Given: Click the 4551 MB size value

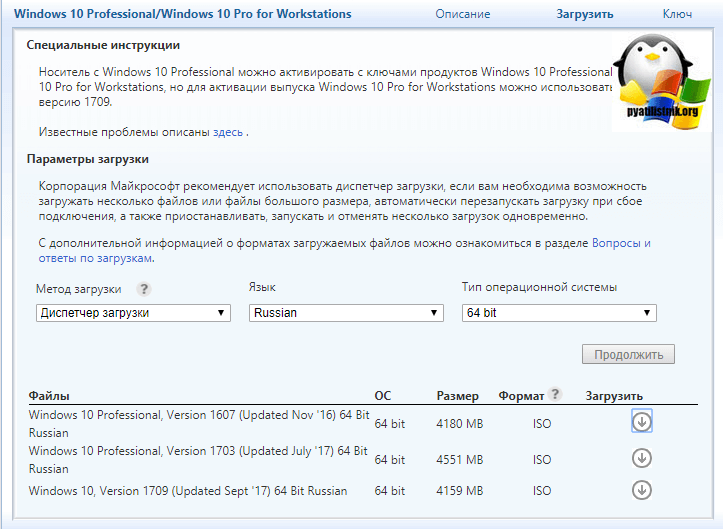Looking at the screenshot, I should [460, 459].
